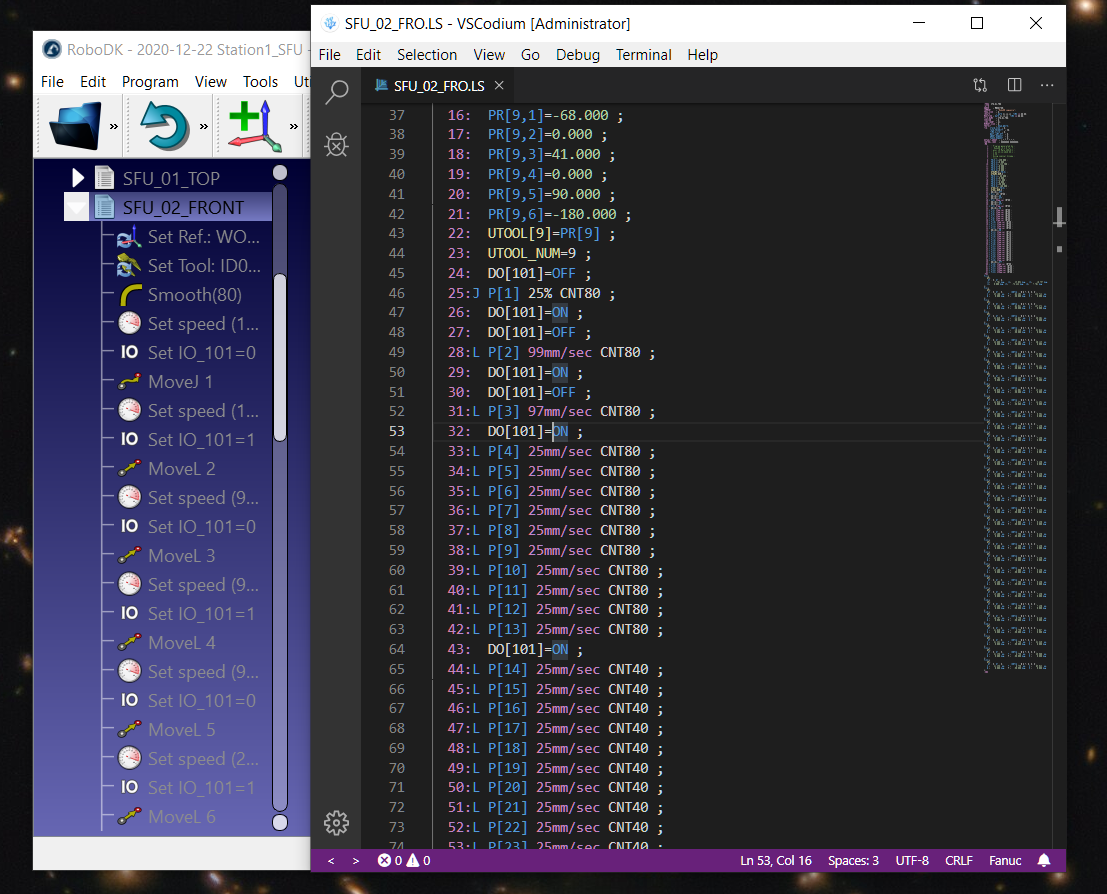Click the notifications bell in the status bar
Image resolution: width=1107 pixels, height=894 pixels.
[x=1044, y=860]
